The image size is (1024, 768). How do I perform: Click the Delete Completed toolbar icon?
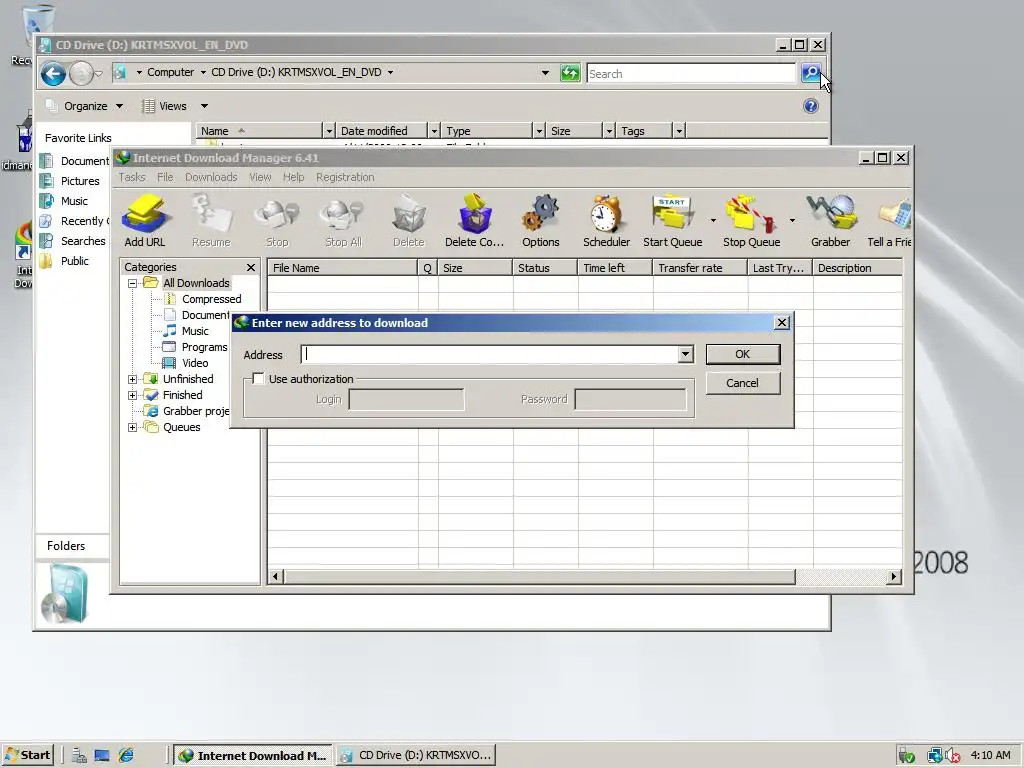pyautogui.click(x=474, y=220)
